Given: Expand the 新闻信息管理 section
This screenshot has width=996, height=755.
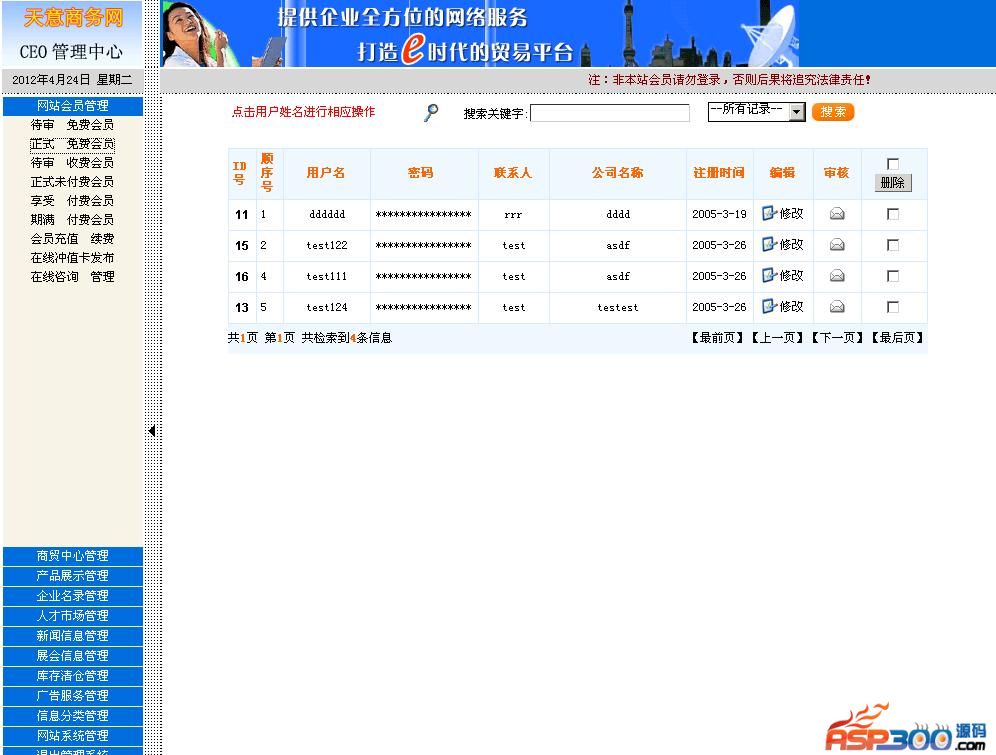Looking at the screenshot, I should 72,636.
